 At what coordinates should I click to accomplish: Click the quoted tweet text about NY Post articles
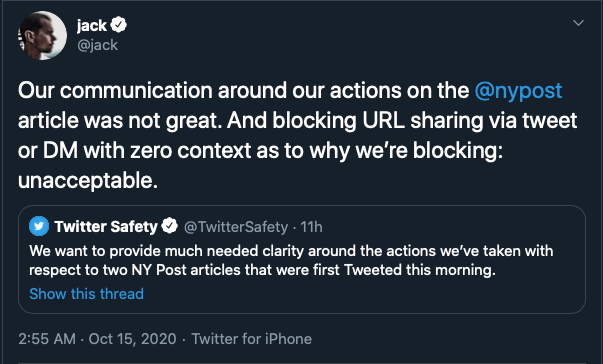291,260
